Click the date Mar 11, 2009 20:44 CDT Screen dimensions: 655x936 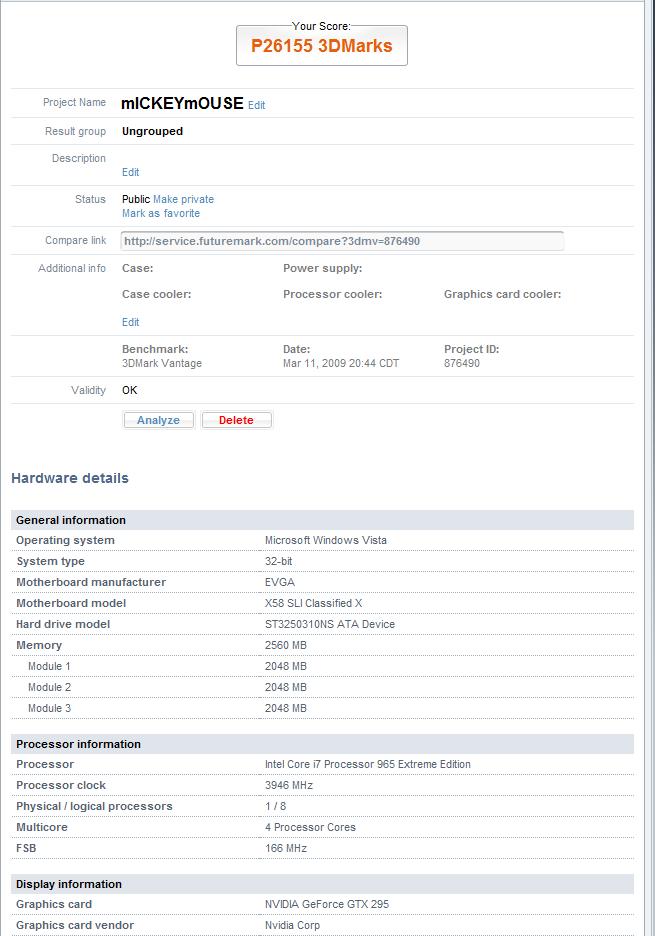tap(341, 363)
